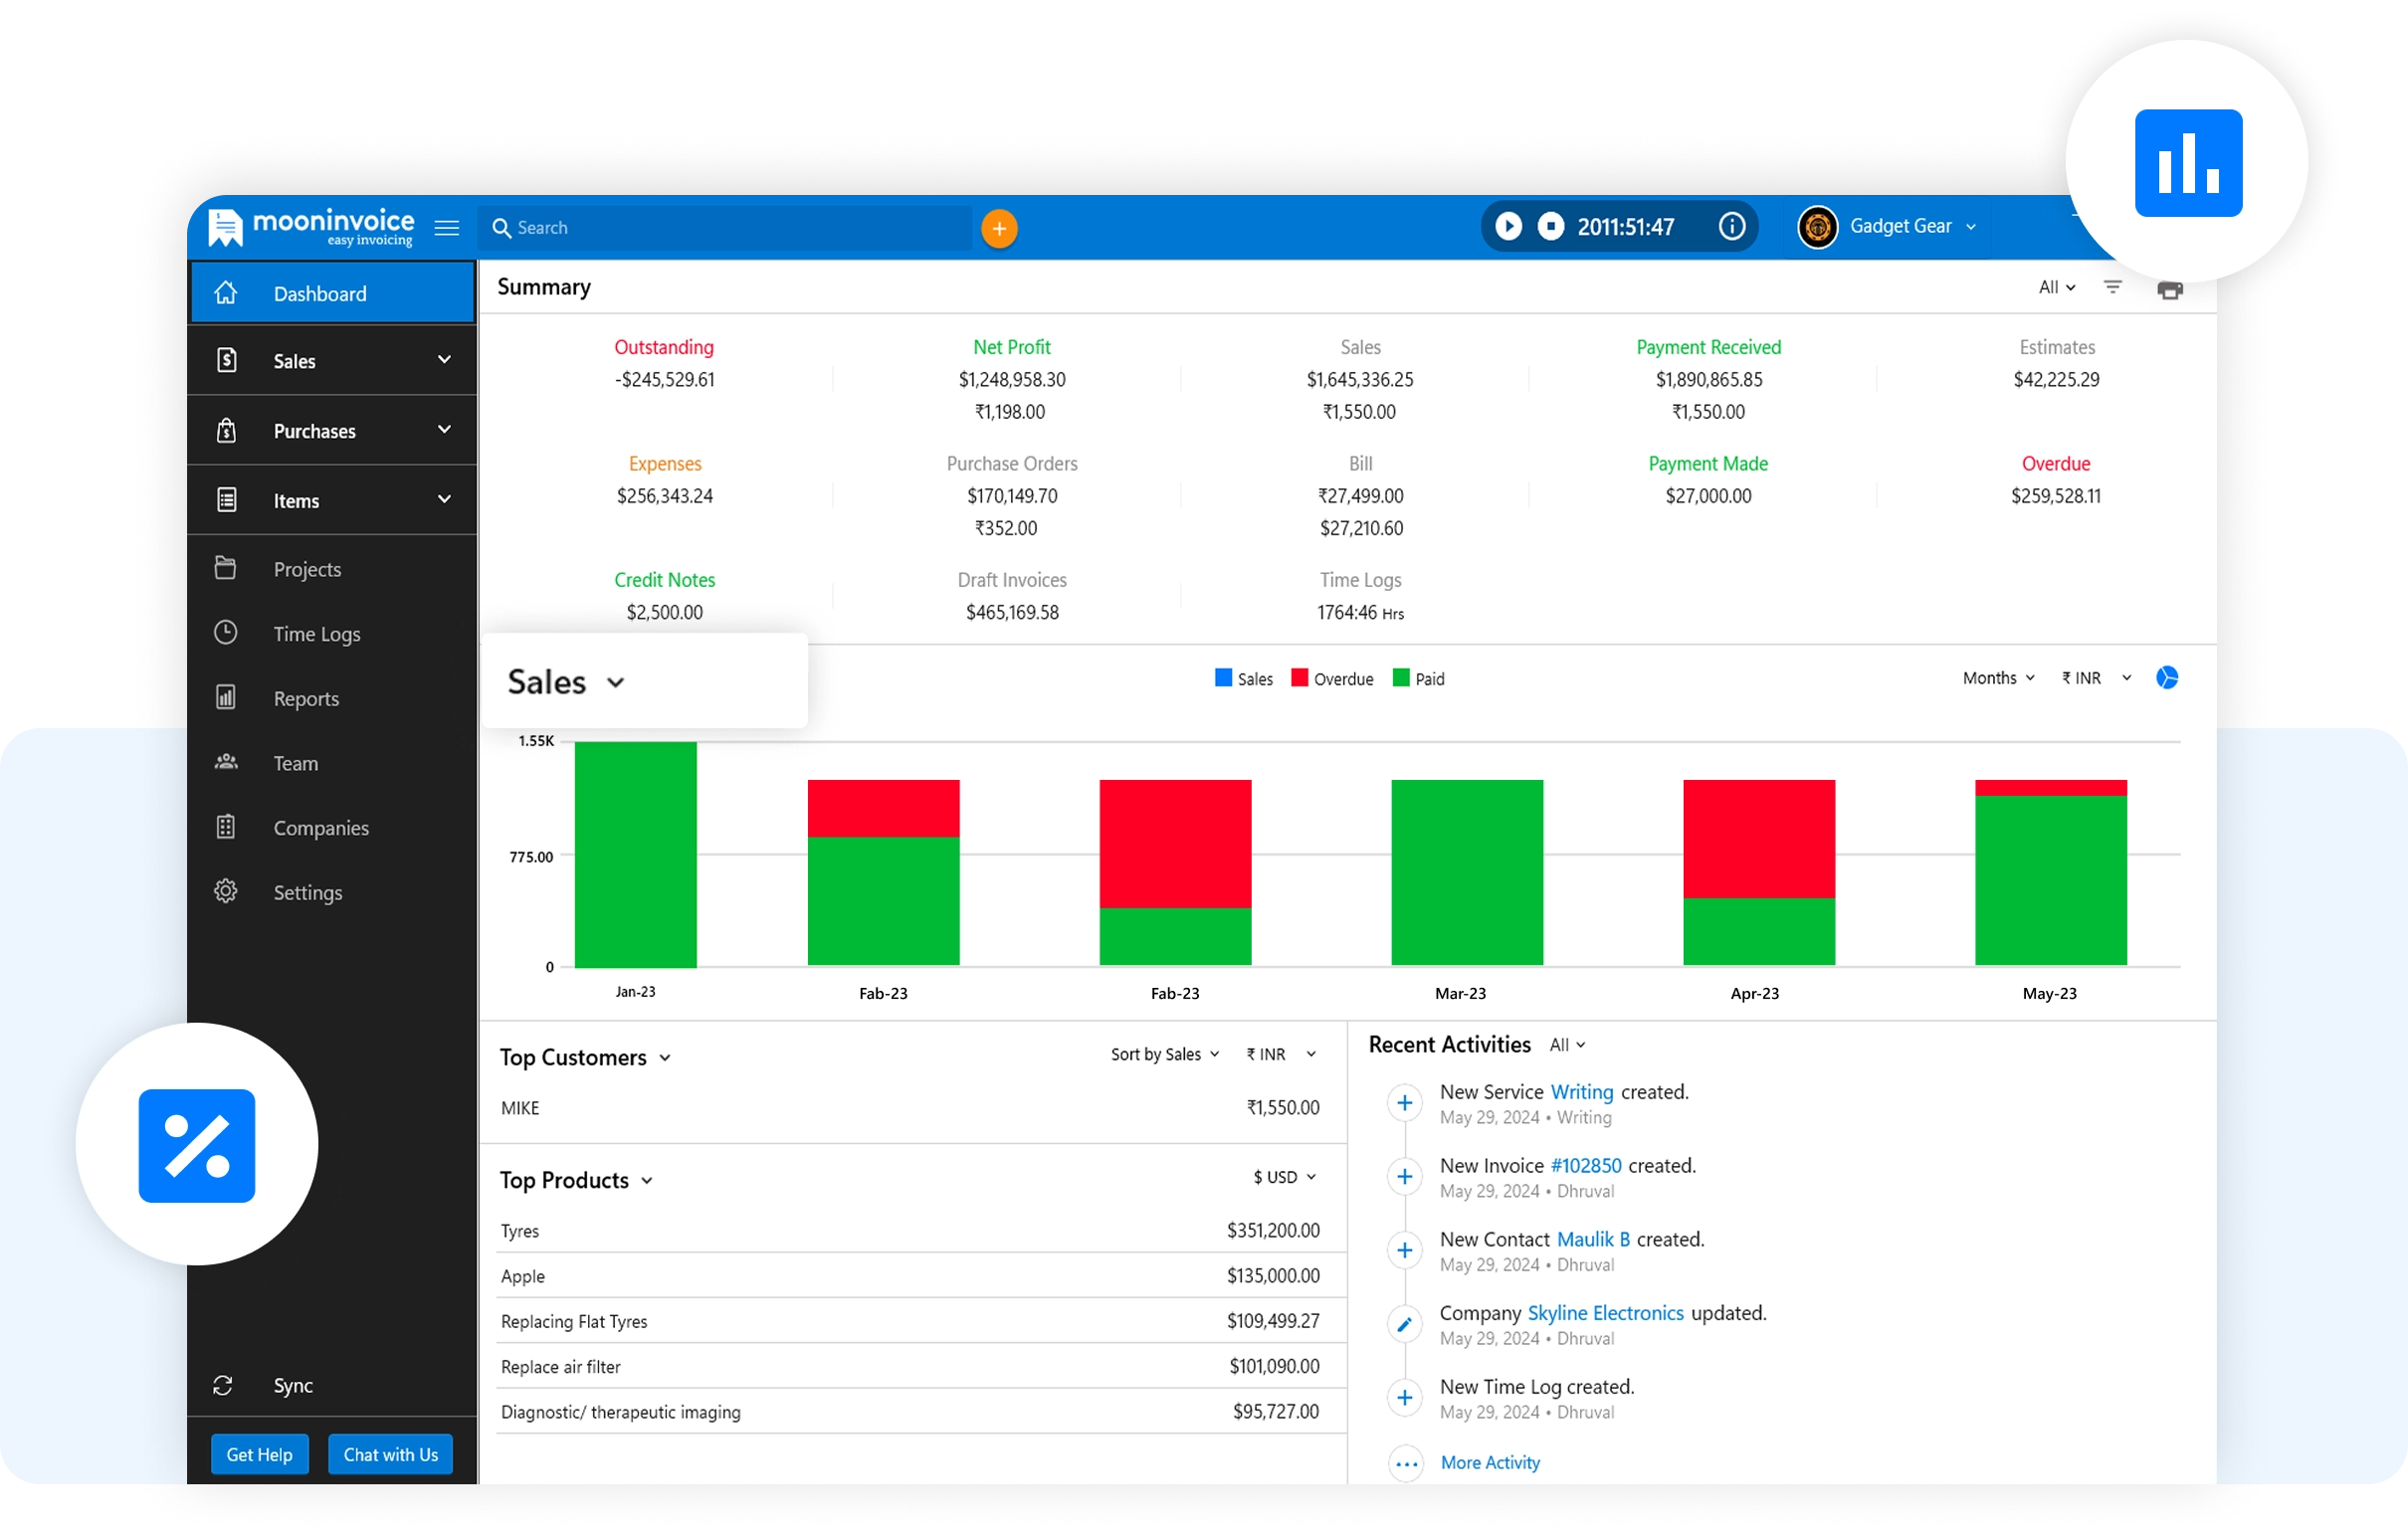The height and width of the screenshot is (1536, 2408).
Task: Click the Sync icon in sidebar
Action: coord(223,1385)
